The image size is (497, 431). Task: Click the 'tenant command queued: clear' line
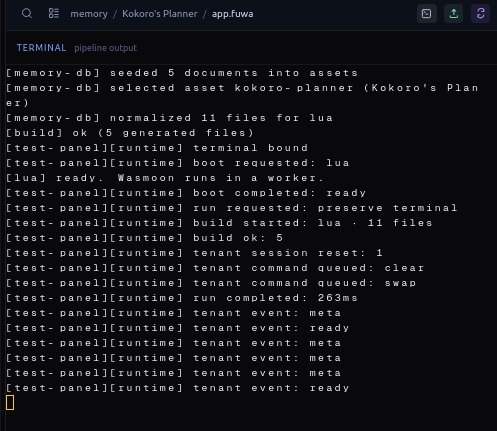click(215, 268)
